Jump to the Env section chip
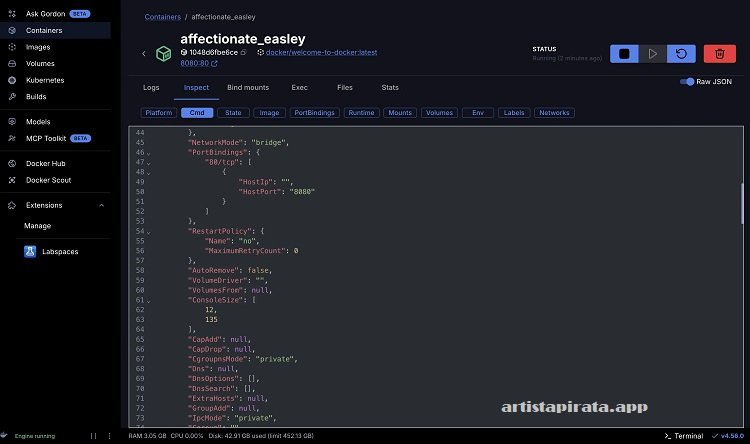Screen dimensions: 750x444 coord(478,113)
